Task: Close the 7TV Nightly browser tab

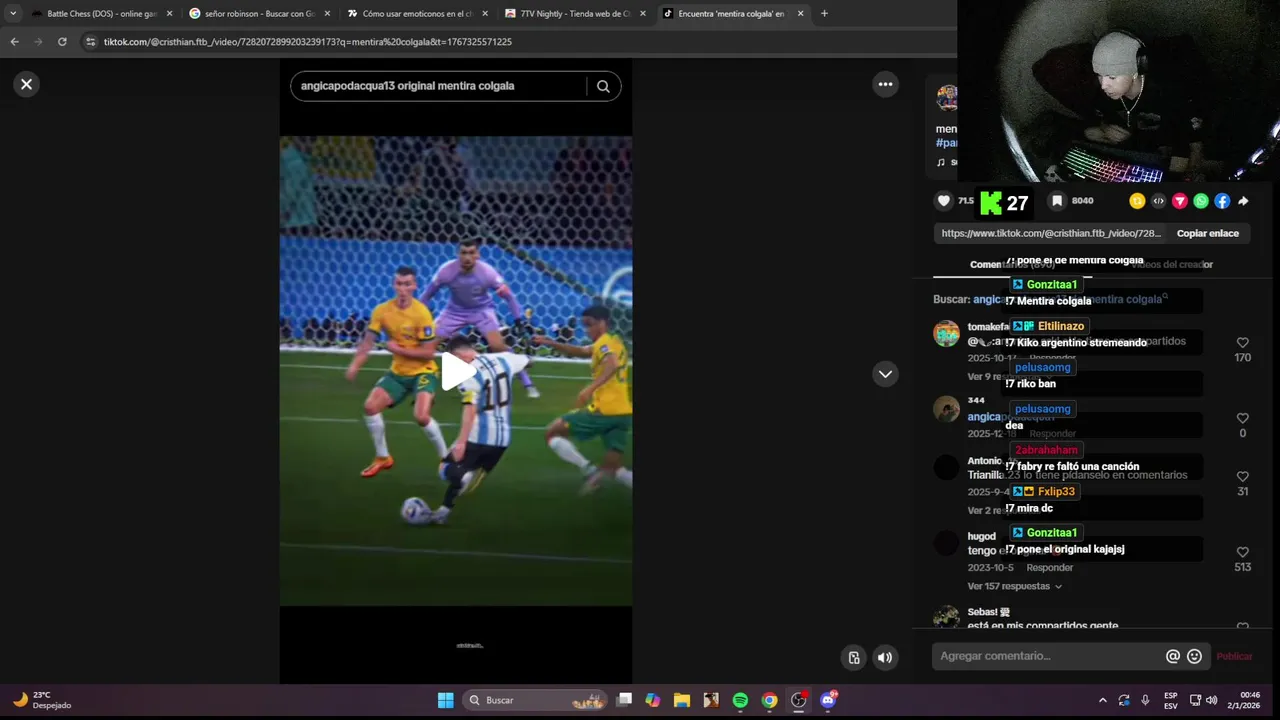Action: point(642,14)
